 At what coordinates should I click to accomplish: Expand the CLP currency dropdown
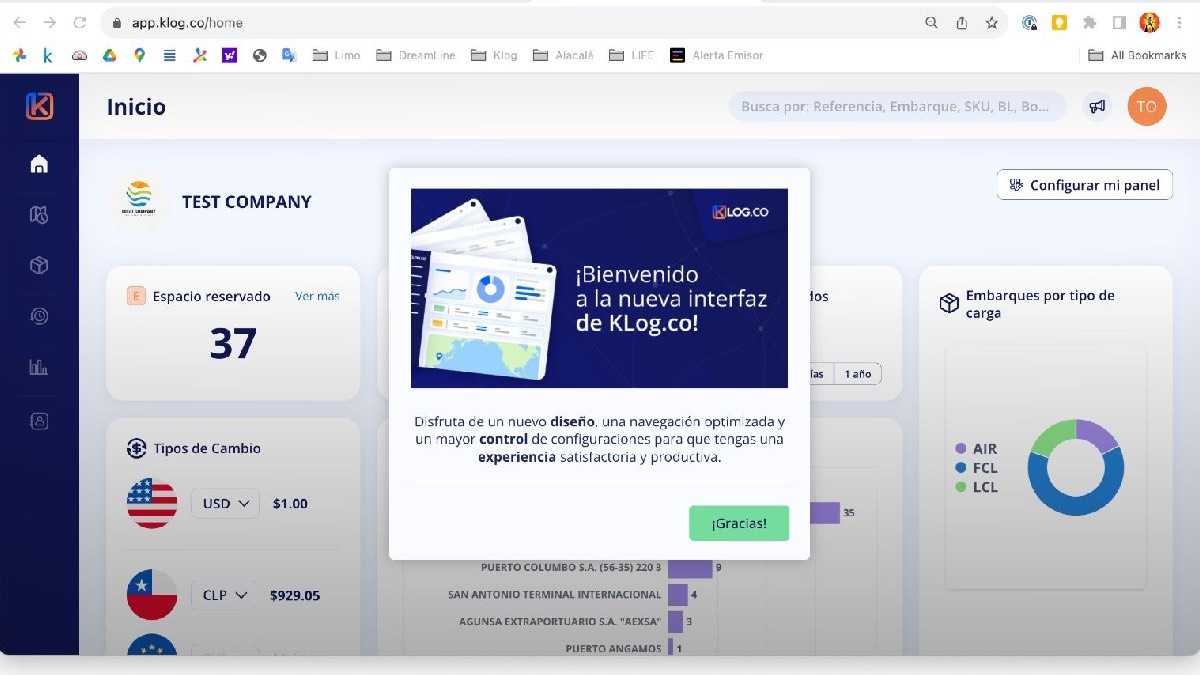[224, 595]
